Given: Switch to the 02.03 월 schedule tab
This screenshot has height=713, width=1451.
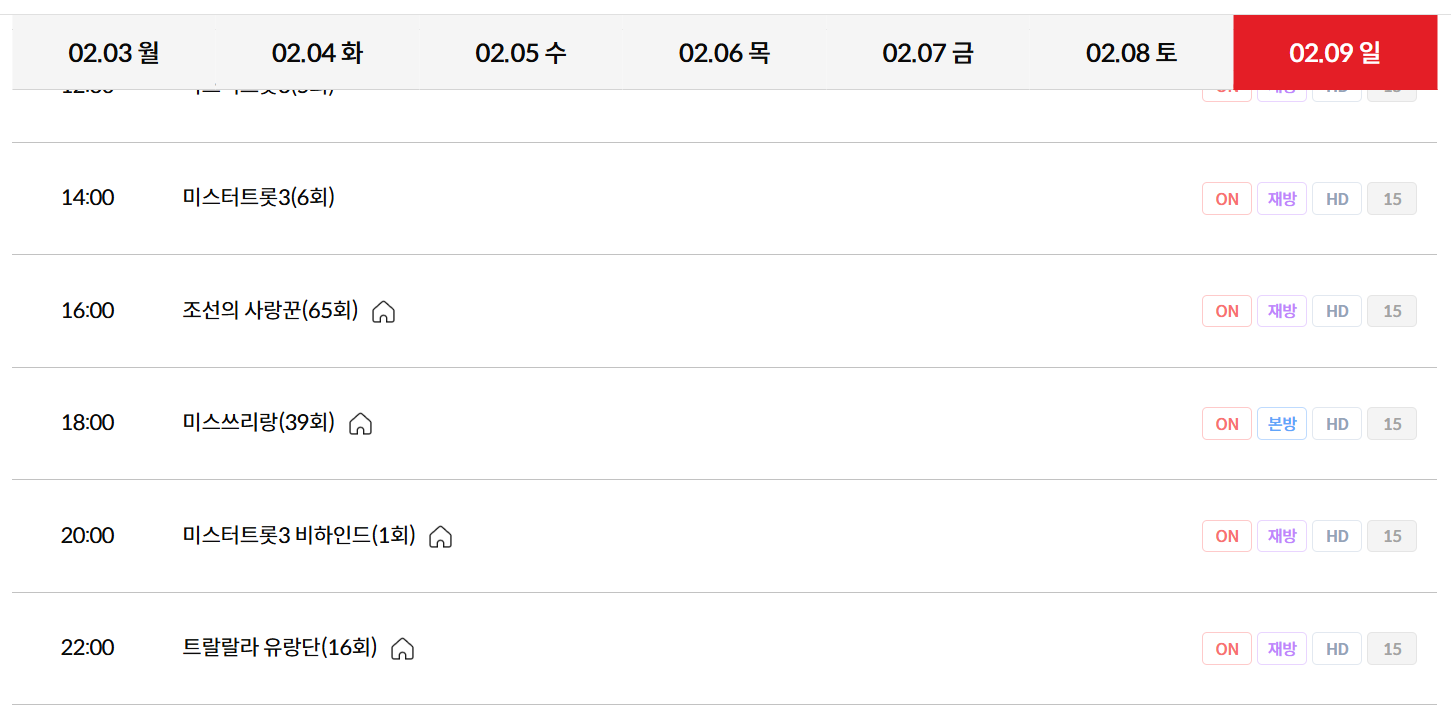Looking at the screenshot, I should pos(112,51).
